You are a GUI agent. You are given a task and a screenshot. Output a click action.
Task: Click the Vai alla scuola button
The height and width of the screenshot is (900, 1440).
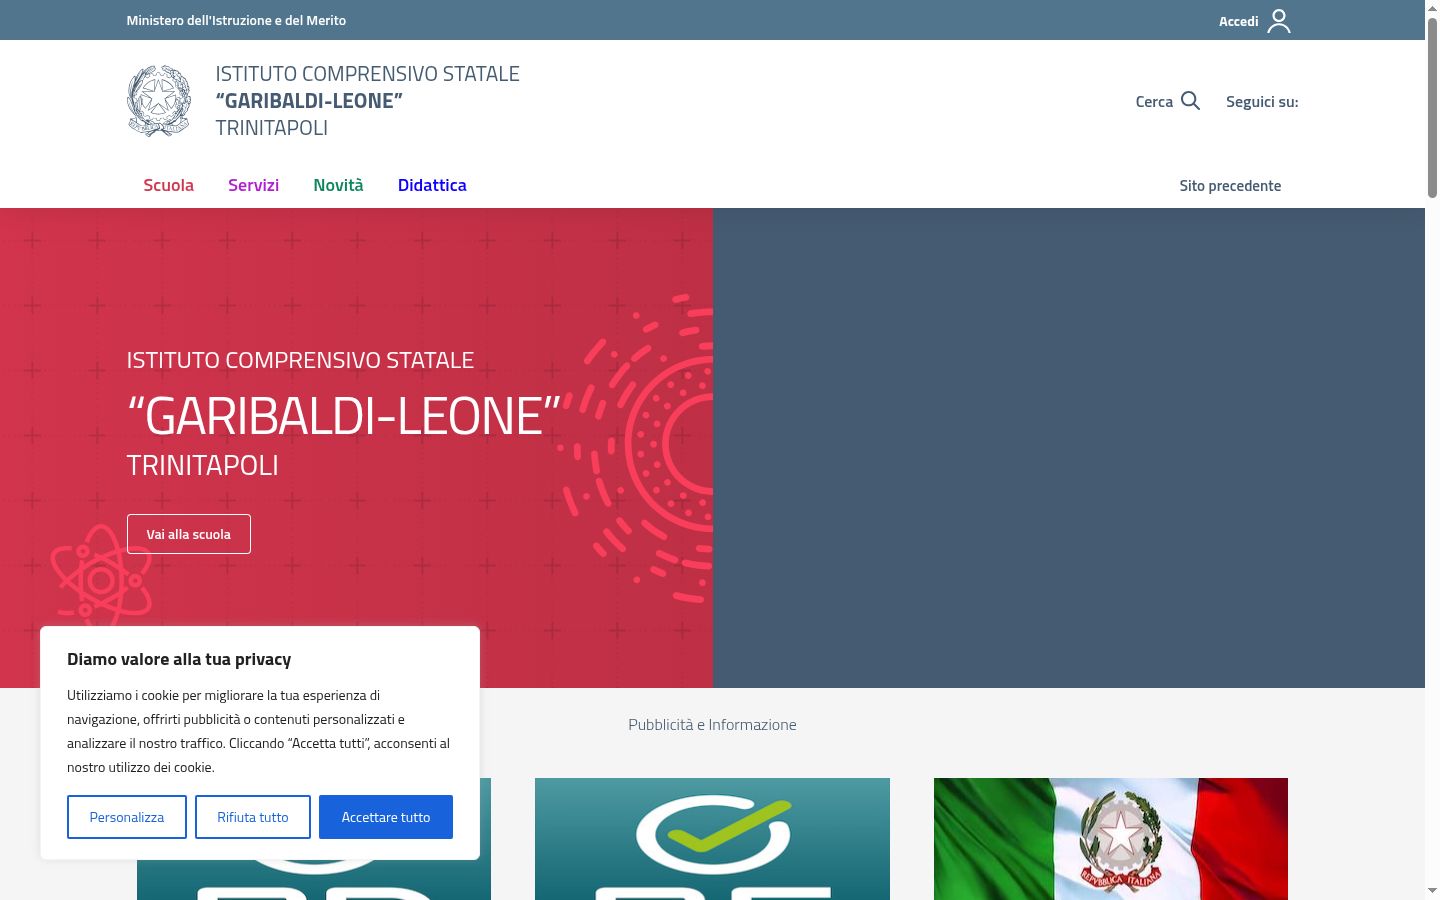pos(189,534)
